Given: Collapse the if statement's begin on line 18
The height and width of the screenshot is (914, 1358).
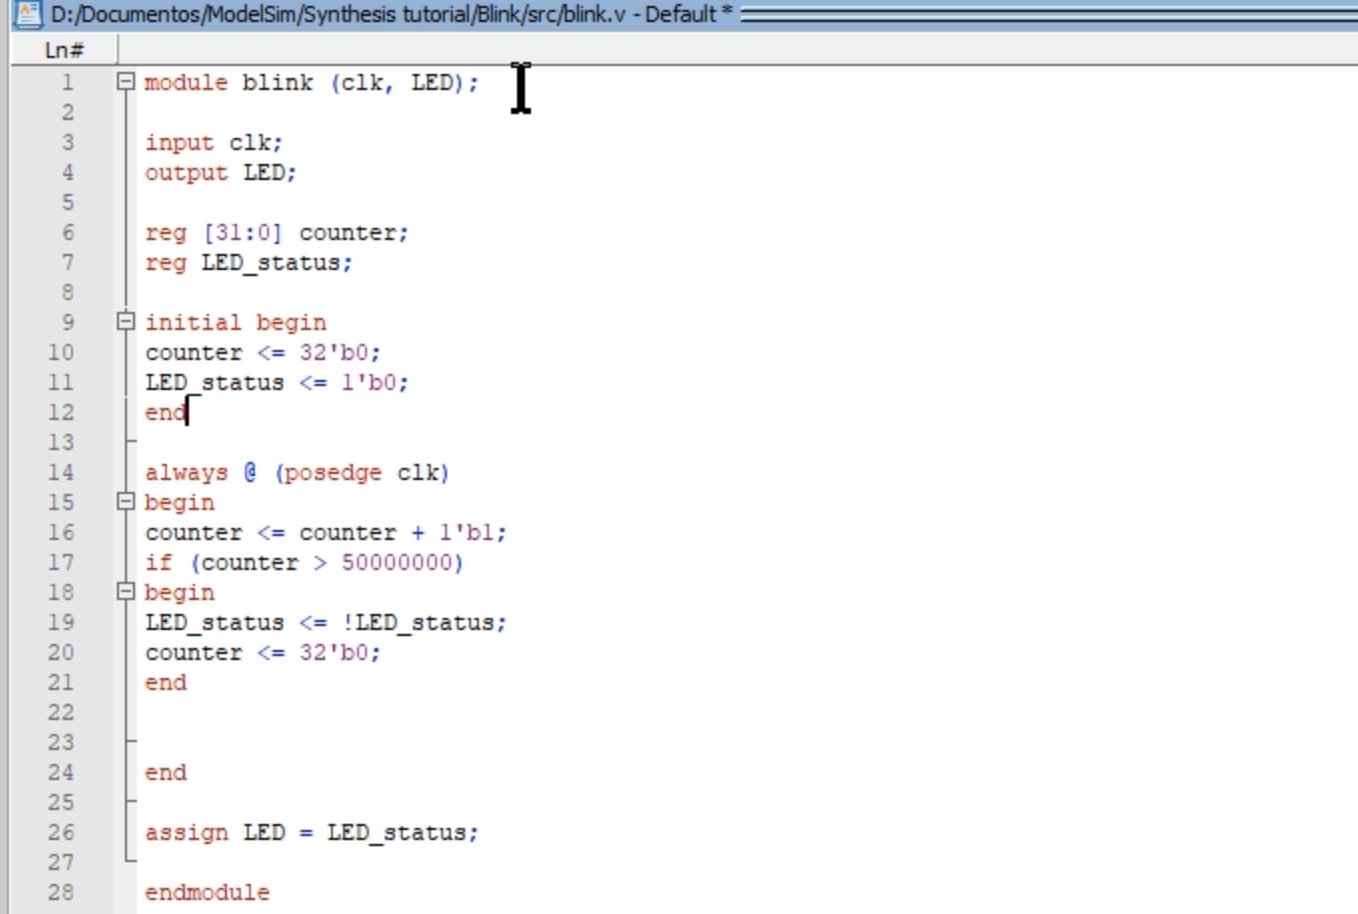Looking at the screenshot, I should tap(125, 592).
